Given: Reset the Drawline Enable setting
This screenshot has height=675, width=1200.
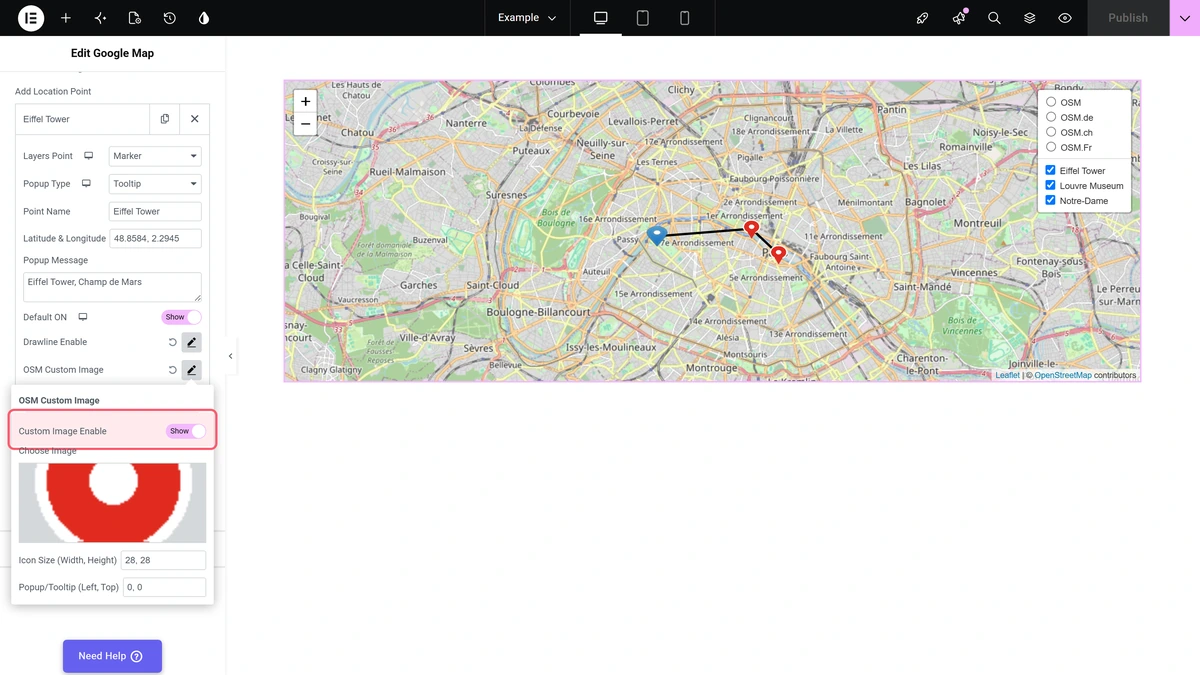Looking at the screenshot, I should pyautogui.click(x=172, y=342).
